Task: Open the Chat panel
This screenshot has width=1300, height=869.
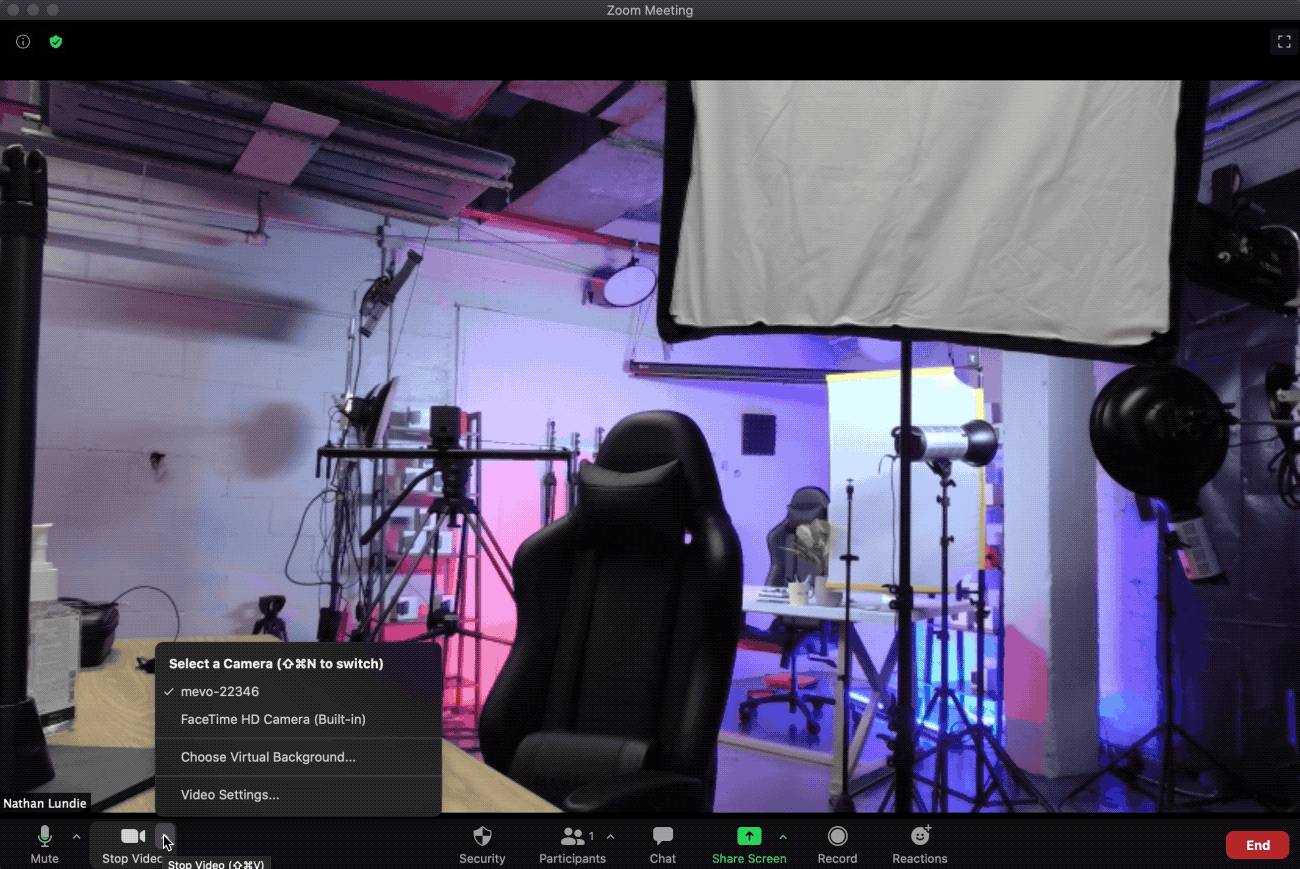Action: 662,844
